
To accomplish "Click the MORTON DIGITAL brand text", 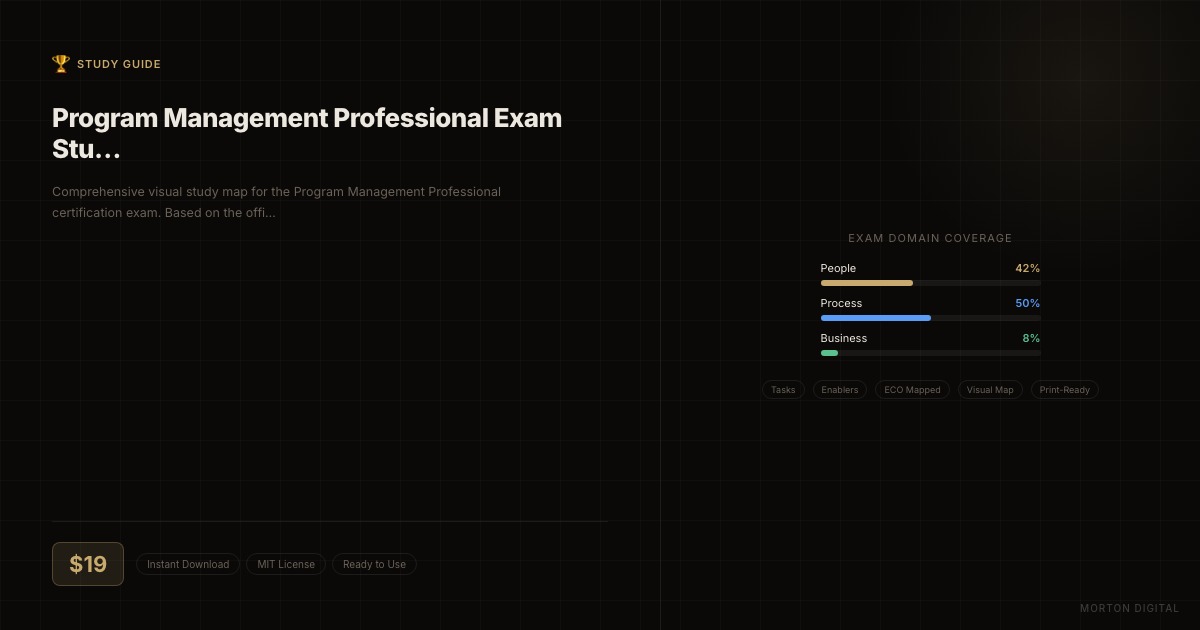I will pos(1130,608).
